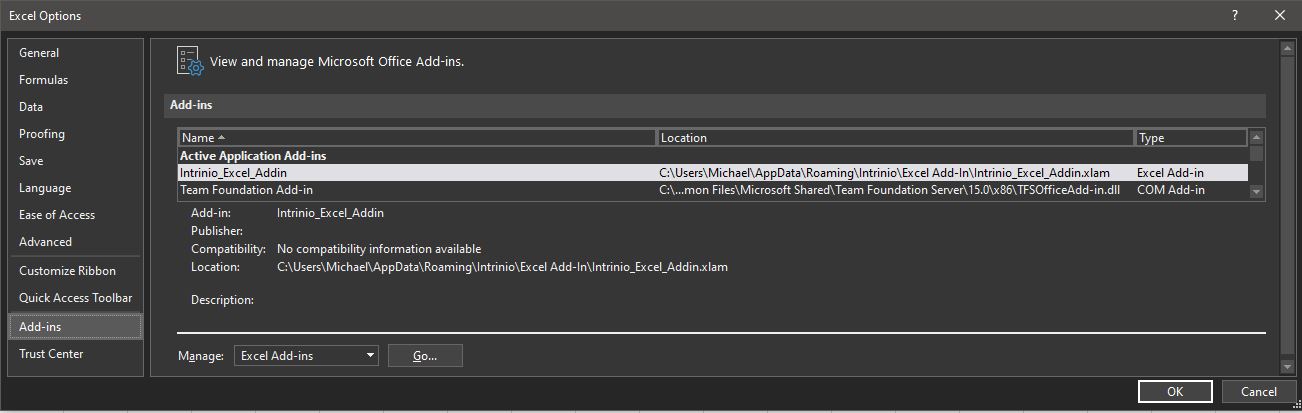Image resolution: width=1302 pixels, height=413 pixels.
Task: Open the Manage Excel Add-ins dropdown
Action: pyautogui.click(x=306, y=355)
